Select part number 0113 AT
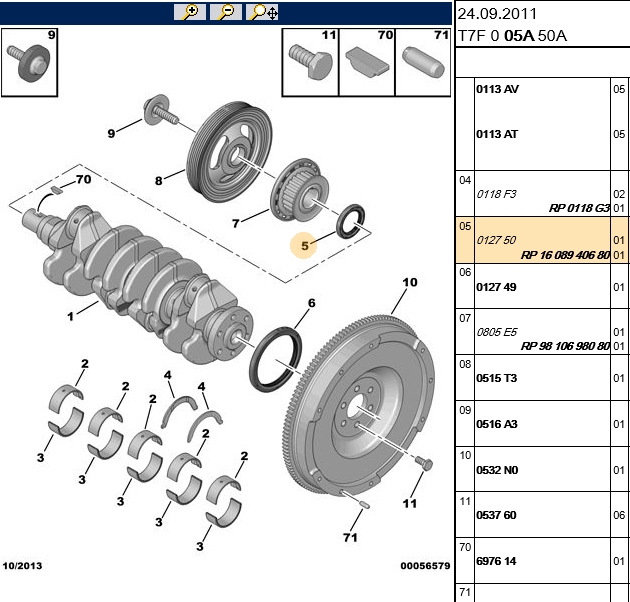This screenshot has height=602, width=630. pyautogui.click(x=497, y=134)
